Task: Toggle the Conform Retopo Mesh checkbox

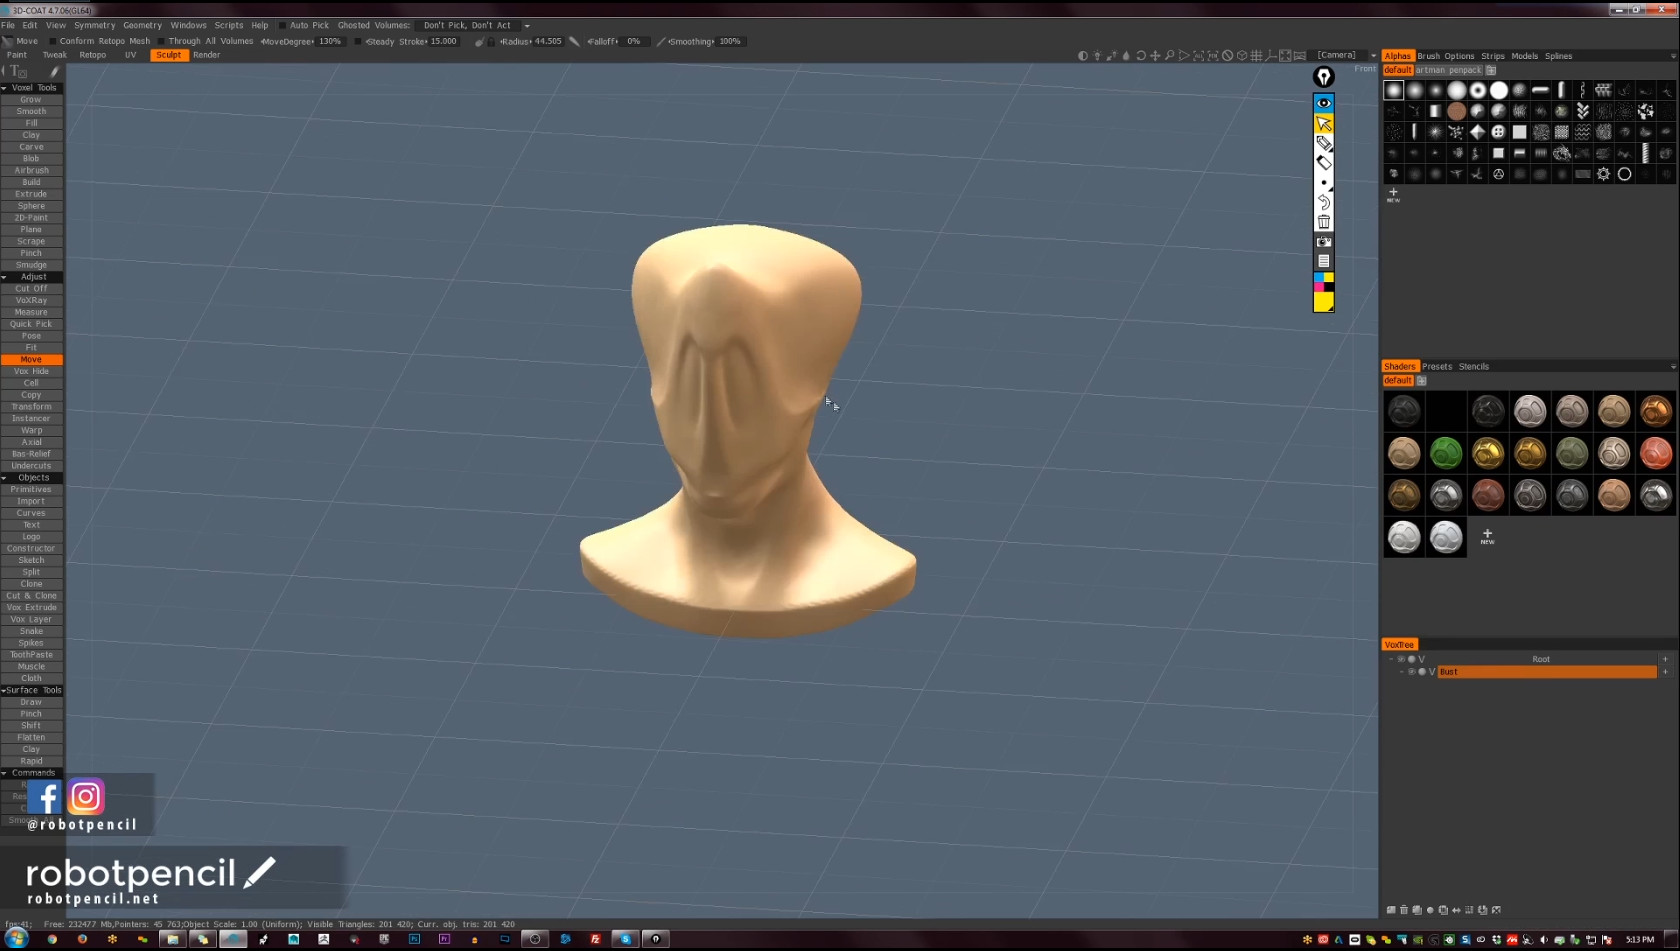Action: tap(52, 42)
